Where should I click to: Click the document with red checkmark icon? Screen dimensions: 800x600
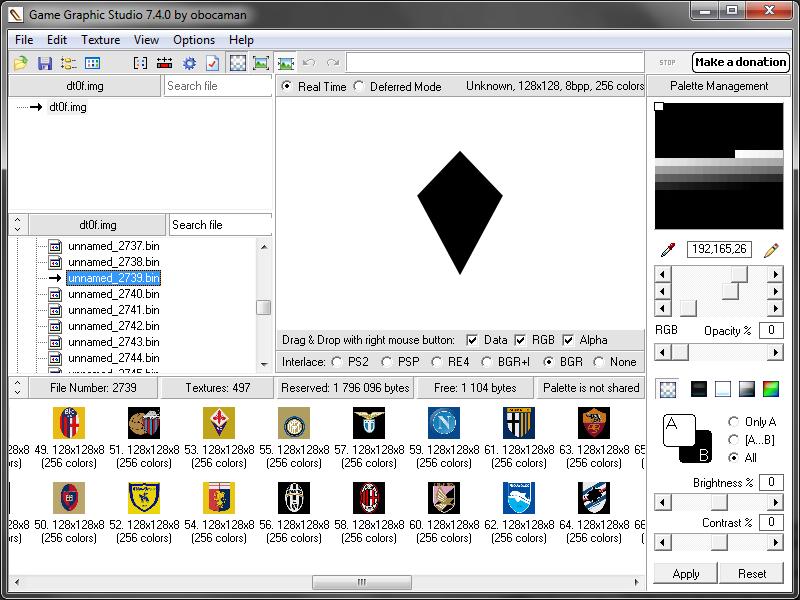(x=212, y=63)
